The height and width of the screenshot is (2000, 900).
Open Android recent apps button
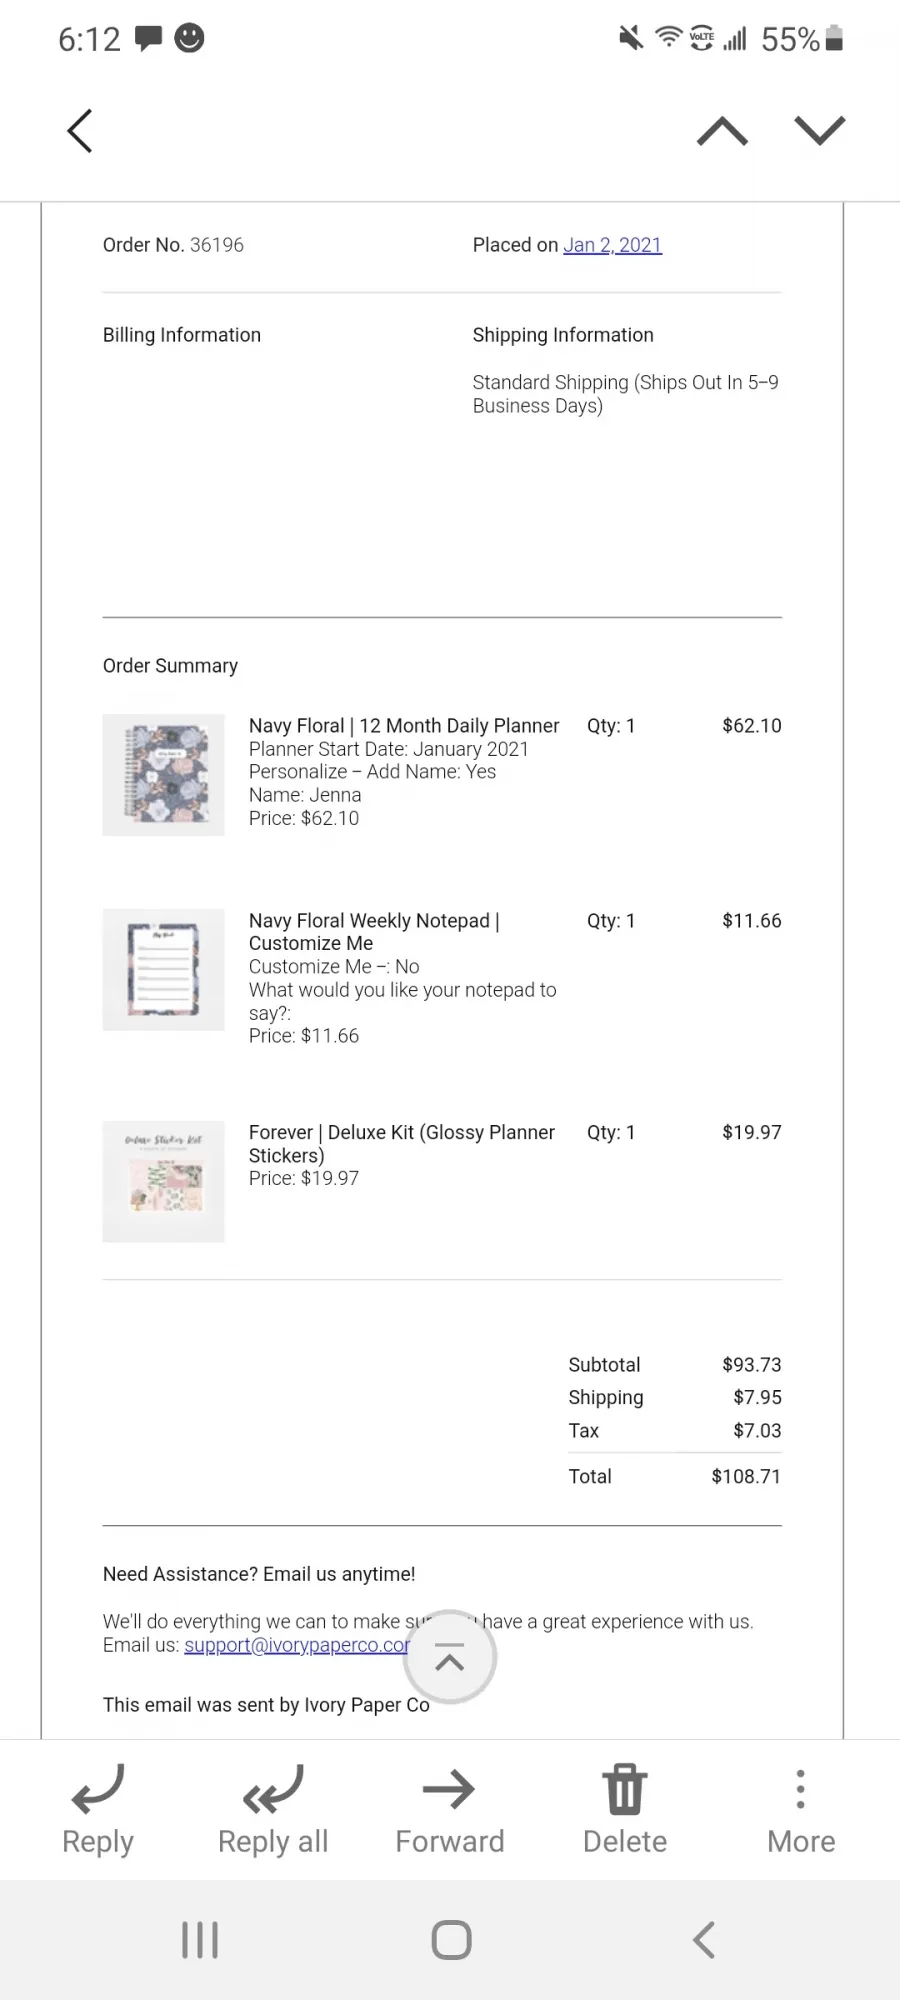point(200,1940)
